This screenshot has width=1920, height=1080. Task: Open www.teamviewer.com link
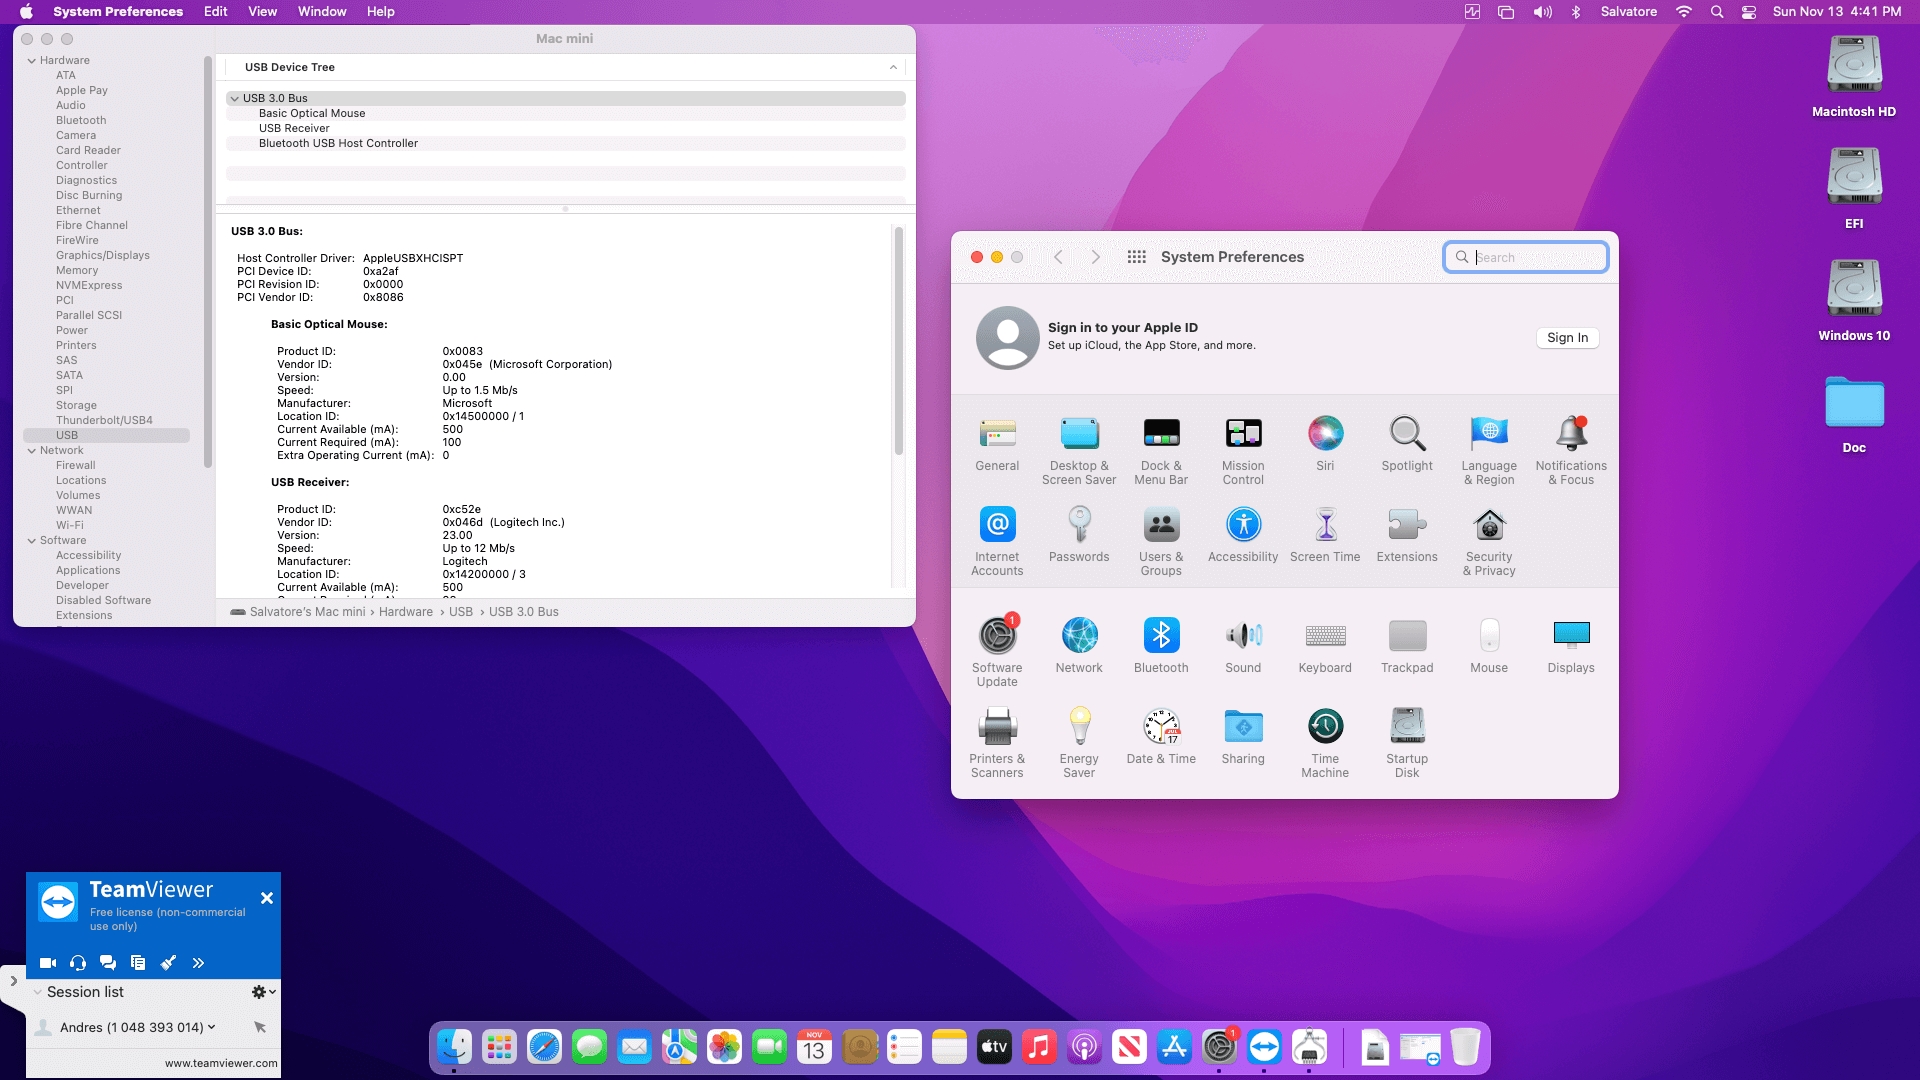(221, 1064)
